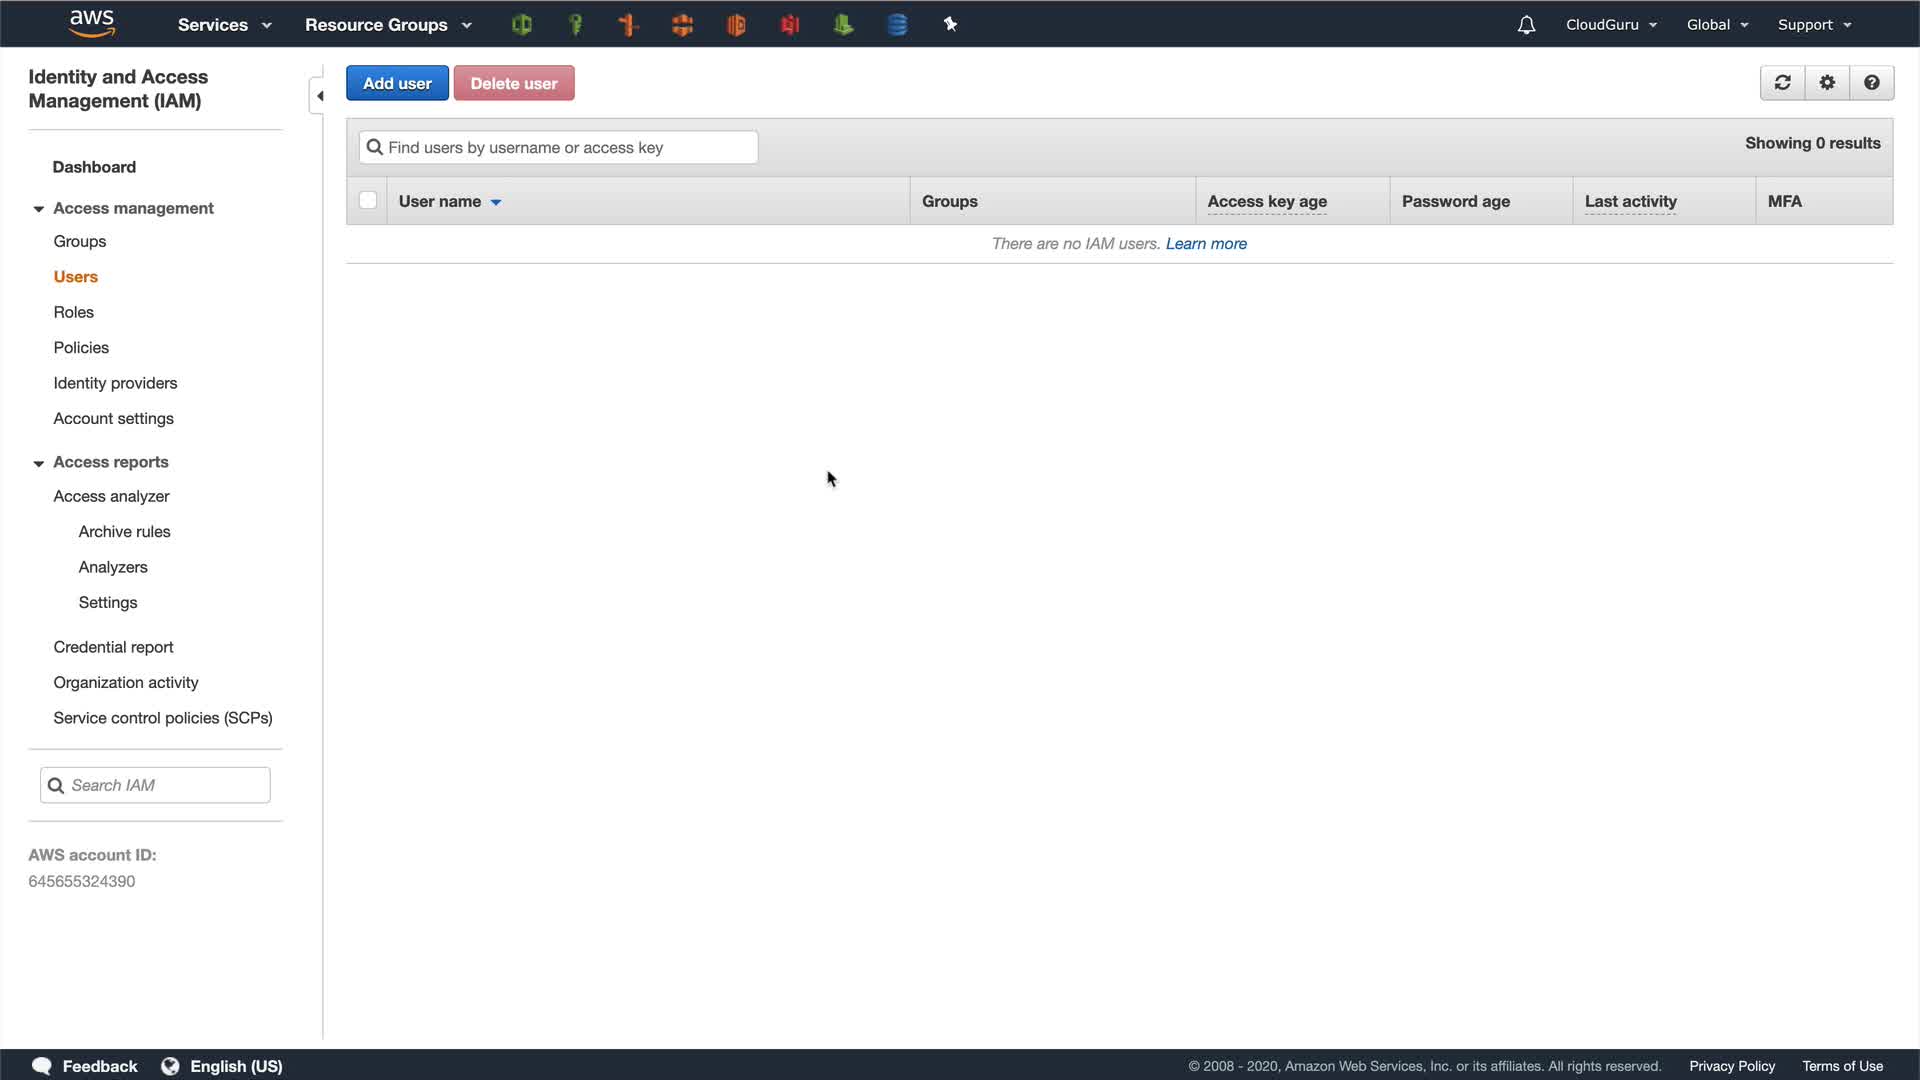Click the Add user button
The height and width of the screenshot is (1080, 1920).
click(x=397, y=84)
